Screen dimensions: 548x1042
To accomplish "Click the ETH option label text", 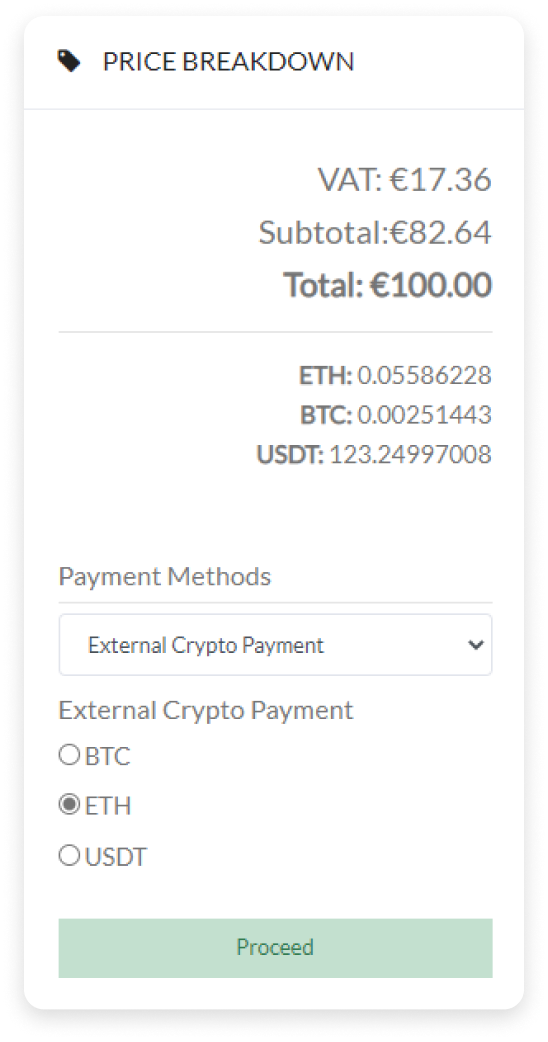I will [x=108, y=807].
